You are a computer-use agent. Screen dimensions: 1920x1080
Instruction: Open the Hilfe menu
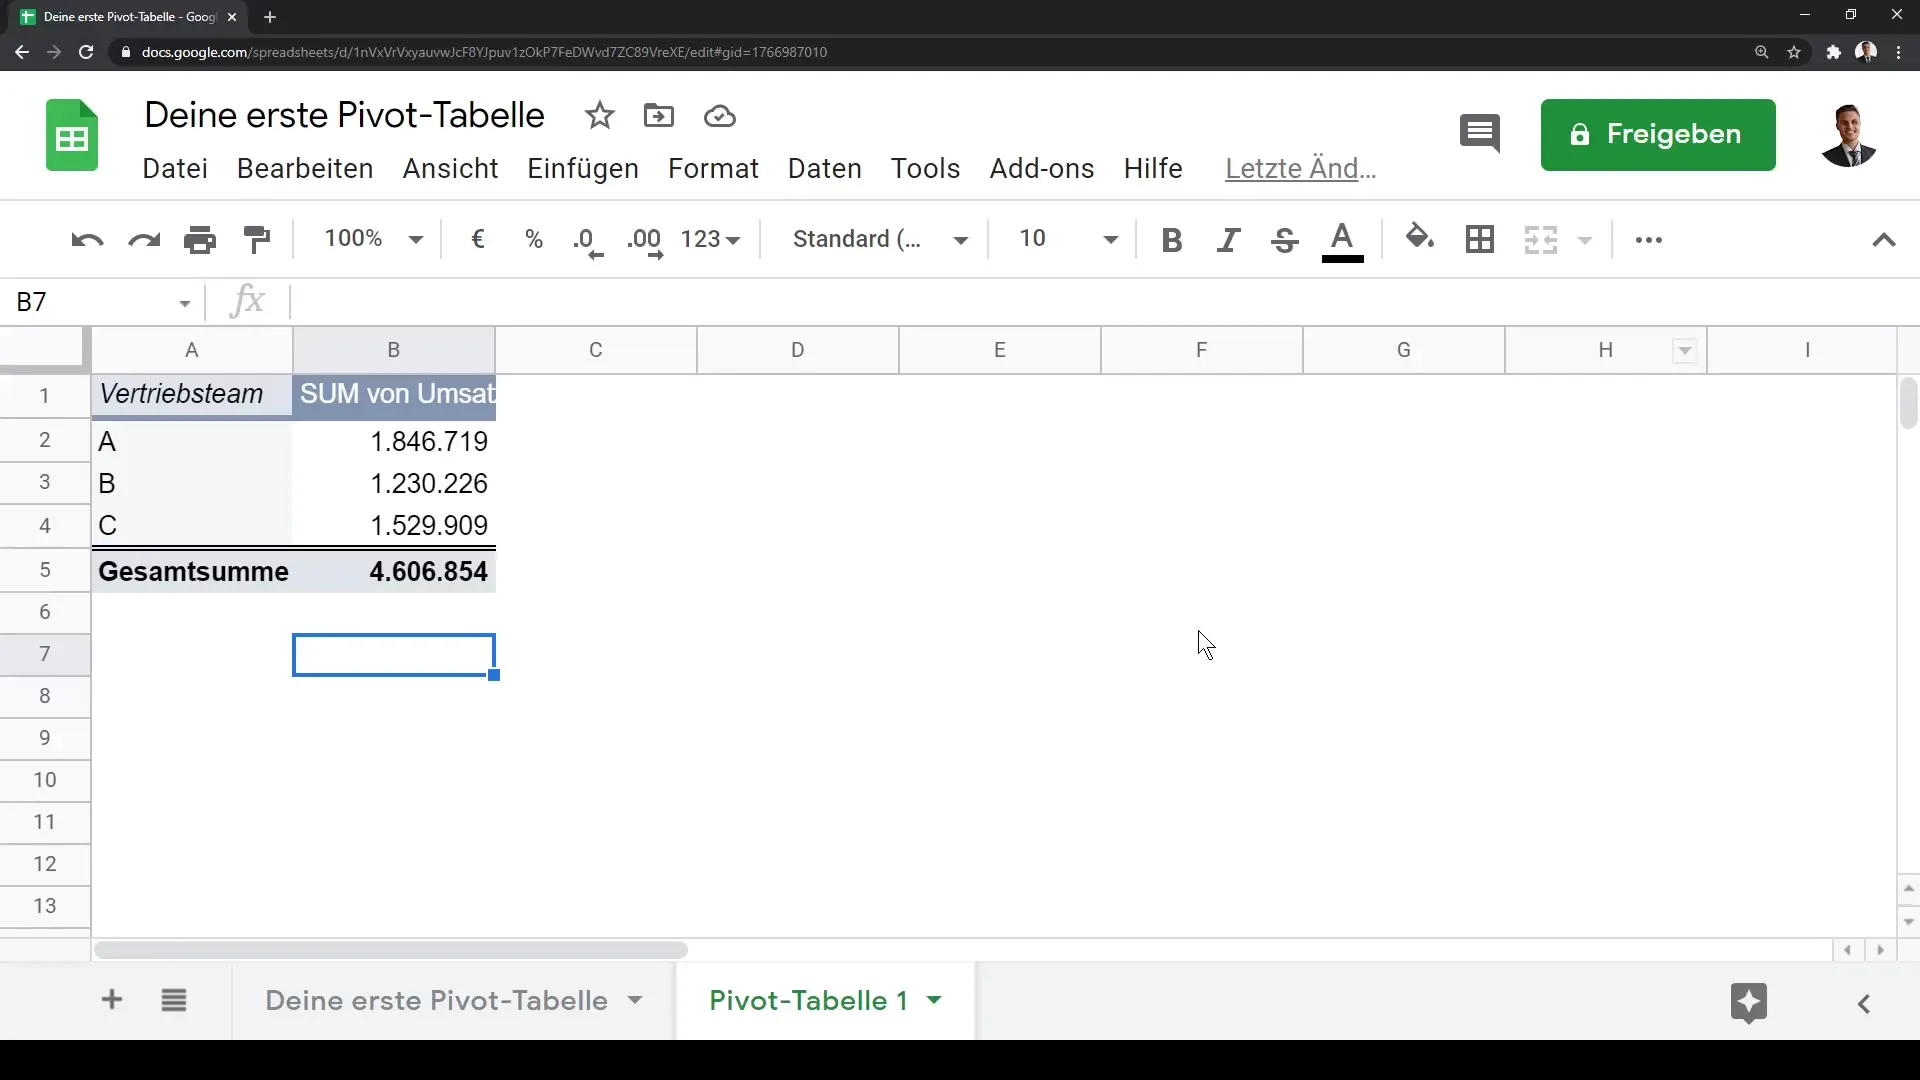click(1152, 168)
